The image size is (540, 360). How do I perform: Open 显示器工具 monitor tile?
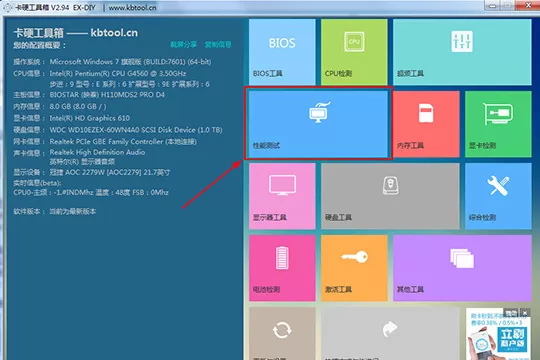(282, 196)
